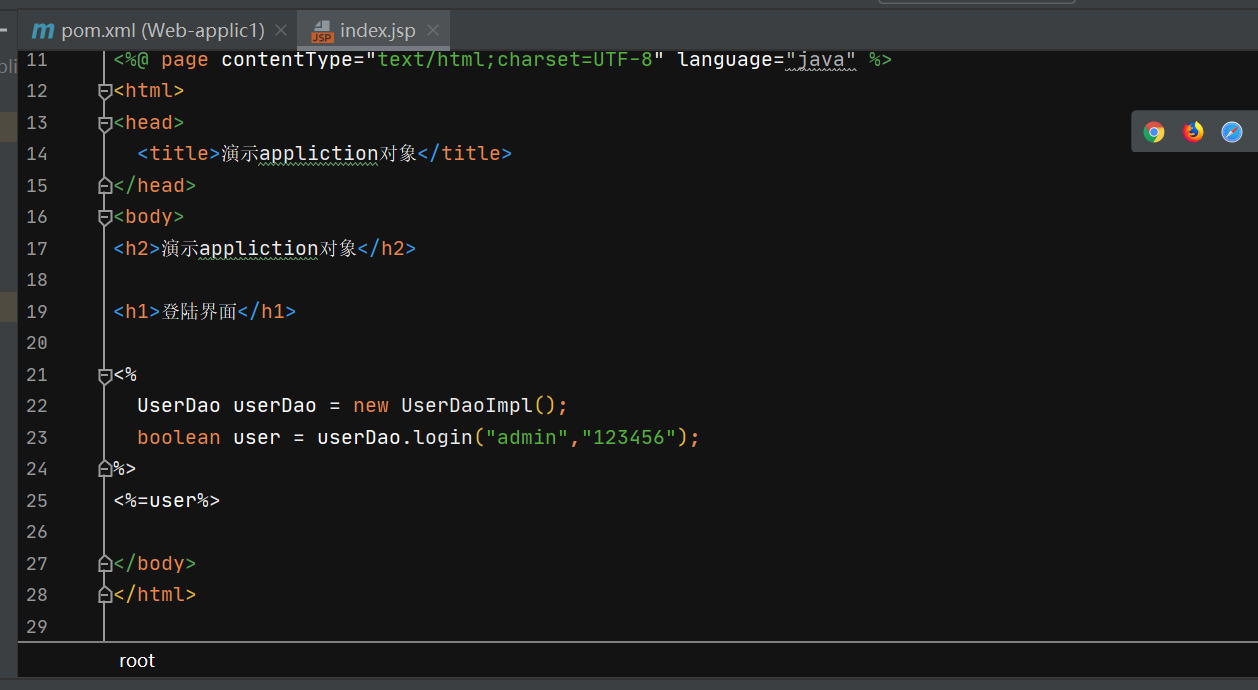Screen dimensions: 1258x690
Task: Click line number 20 in the gutter
Action: point(36,342)
